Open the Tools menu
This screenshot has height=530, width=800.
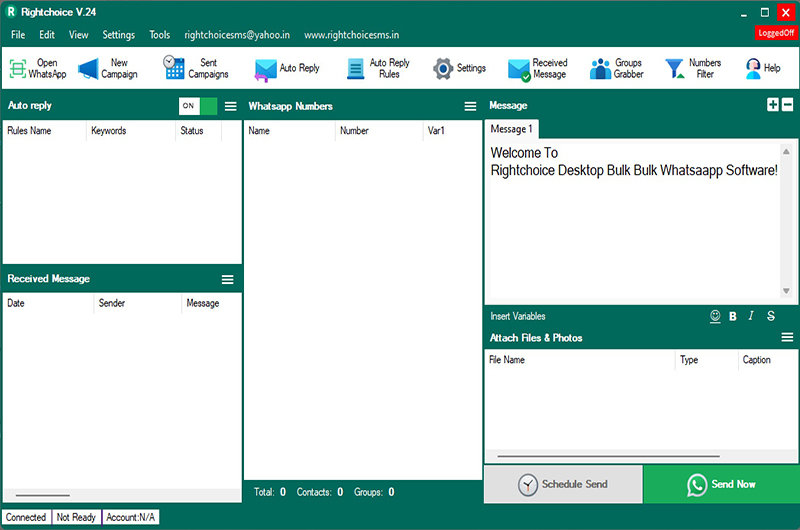click(160, 35)
